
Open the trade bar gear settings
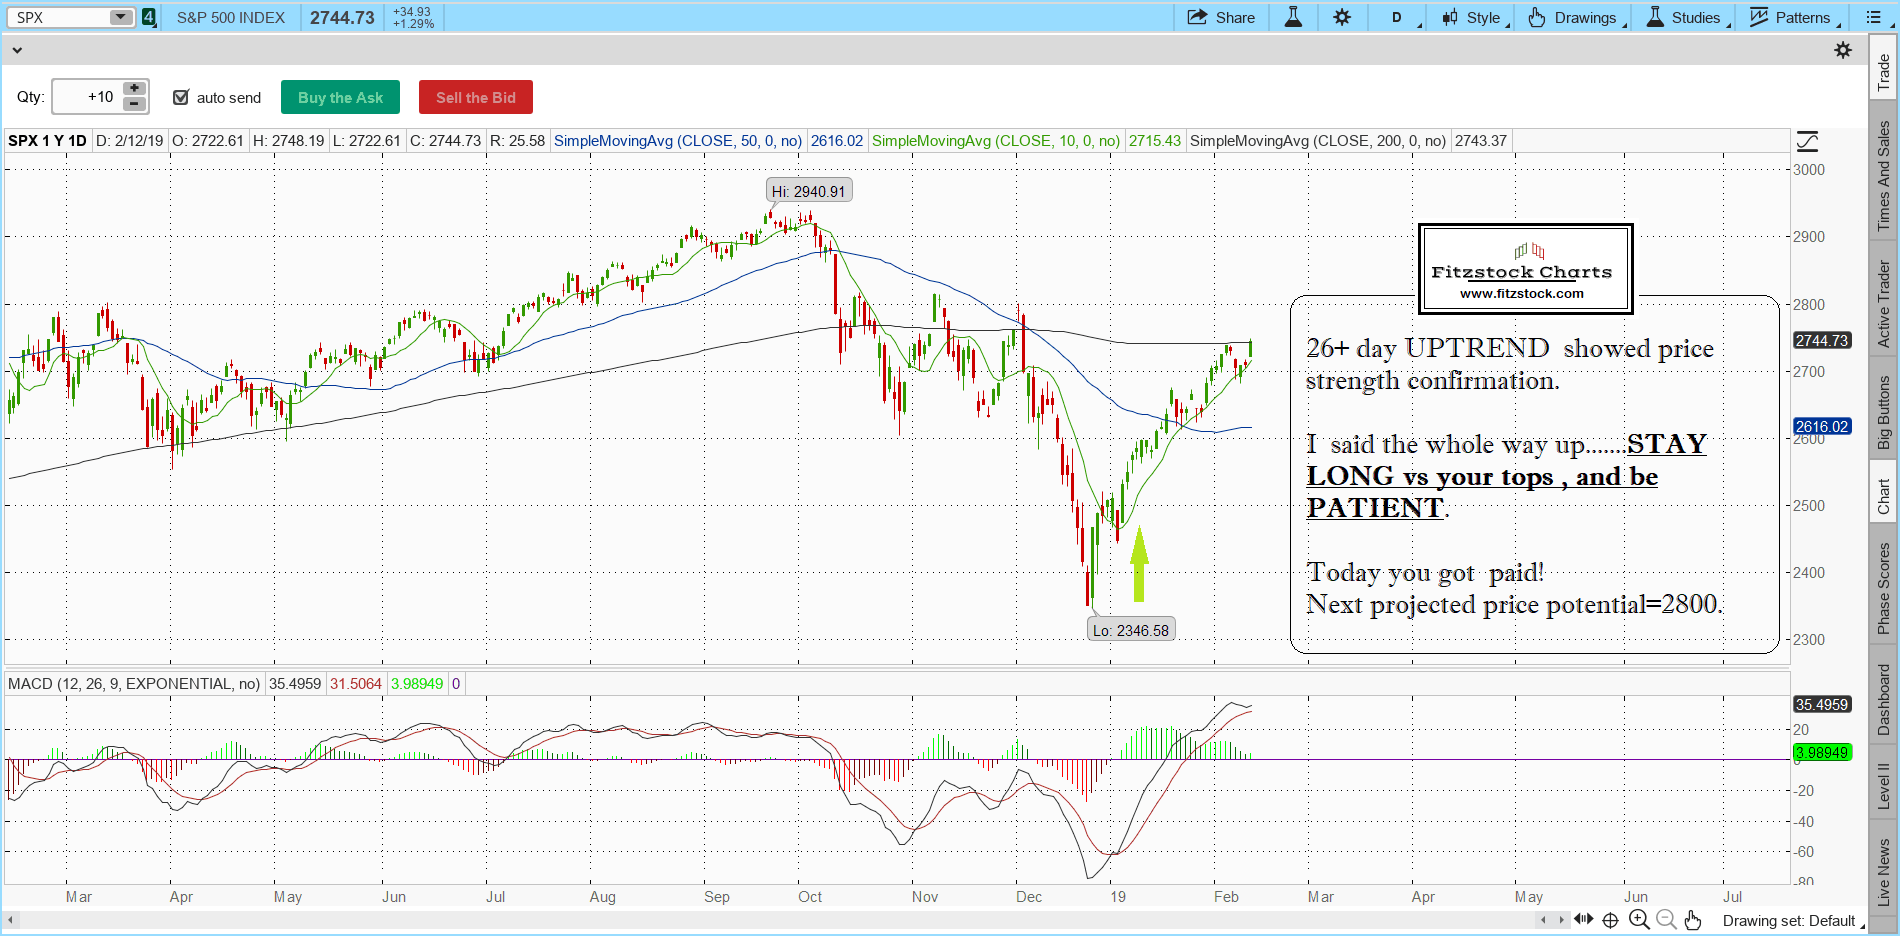(1843, 50)
